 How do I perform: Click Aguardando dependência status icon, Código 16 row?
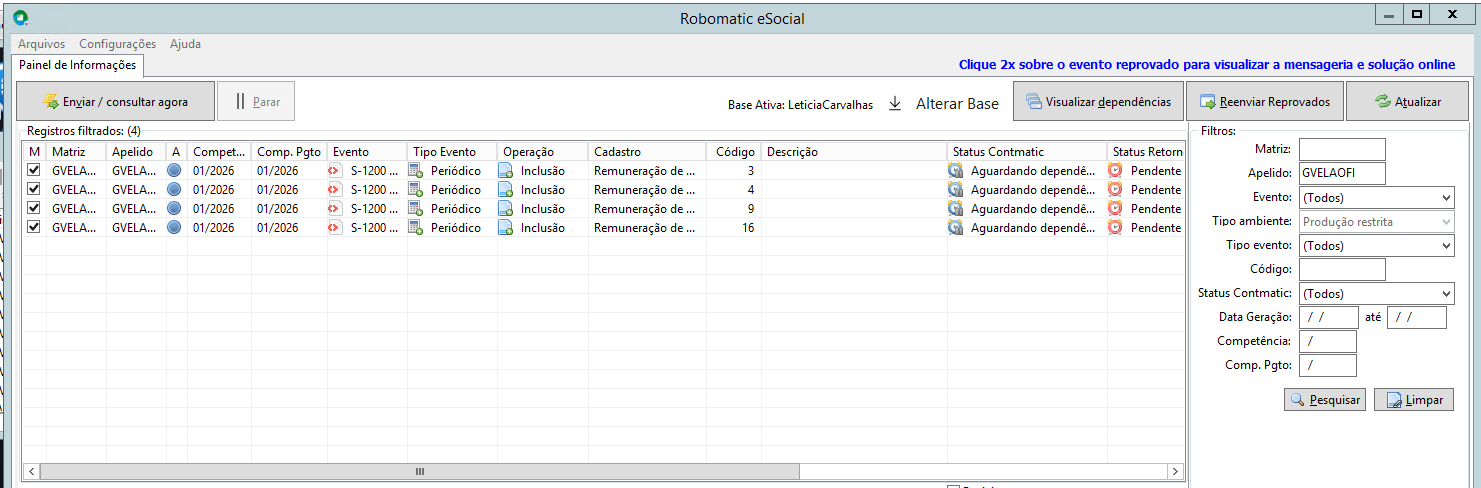(x=956, y=227)
